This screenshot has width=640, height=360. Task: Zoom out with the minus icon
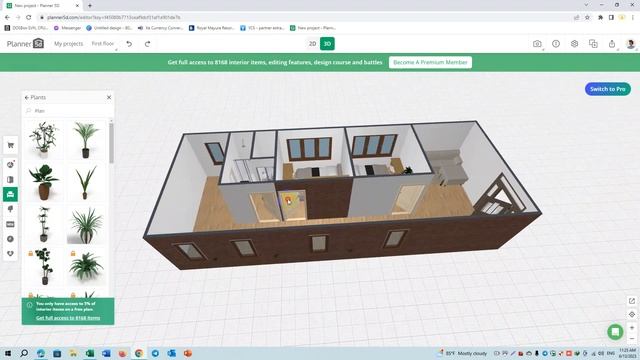tap(632, 339)
